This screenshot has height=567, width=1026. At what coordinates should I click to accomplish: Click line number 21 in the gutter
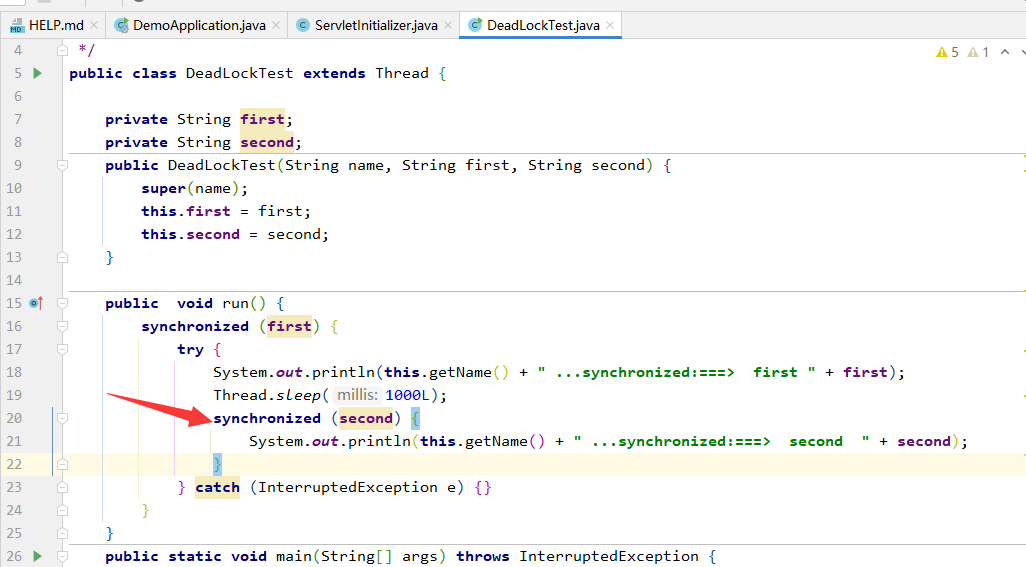(x=14, y=441)
